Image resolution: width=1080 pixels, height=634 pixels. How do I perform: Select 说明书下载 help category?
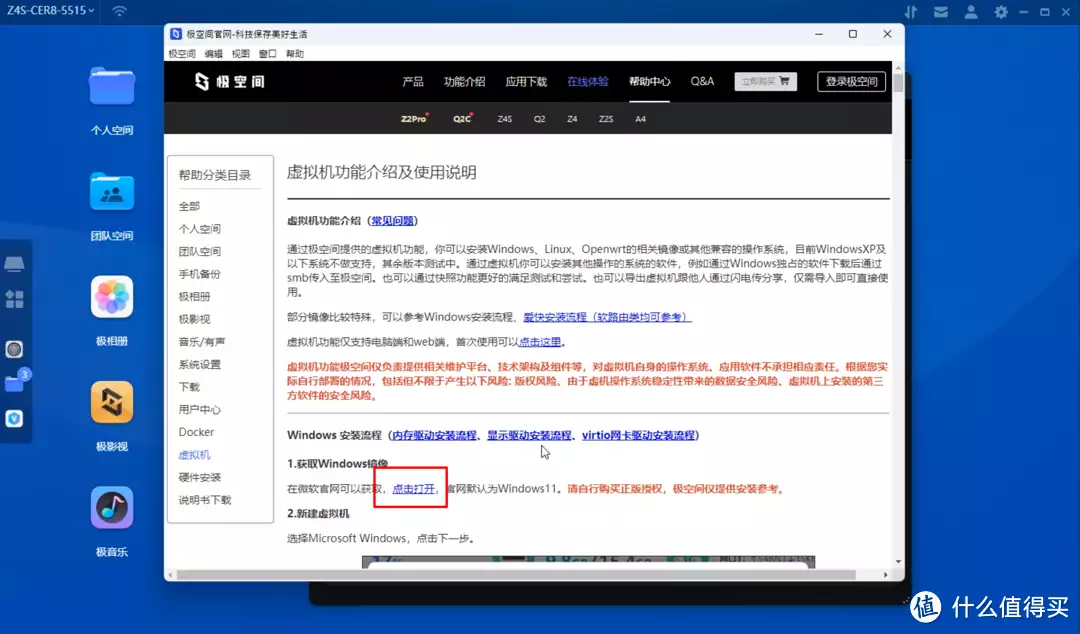(205, 500)
